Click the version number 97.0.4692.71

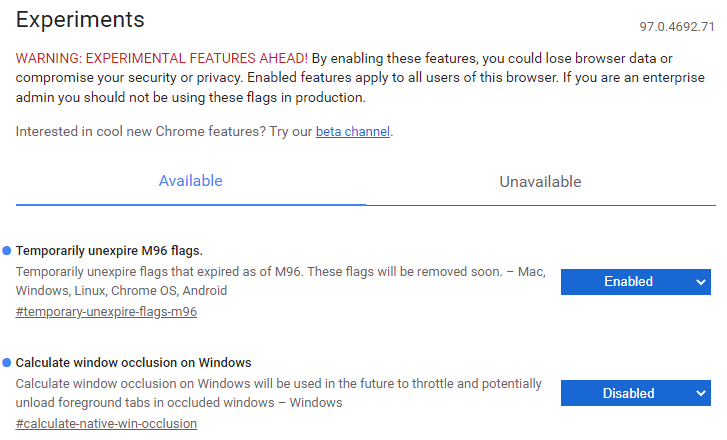(677, 26)
